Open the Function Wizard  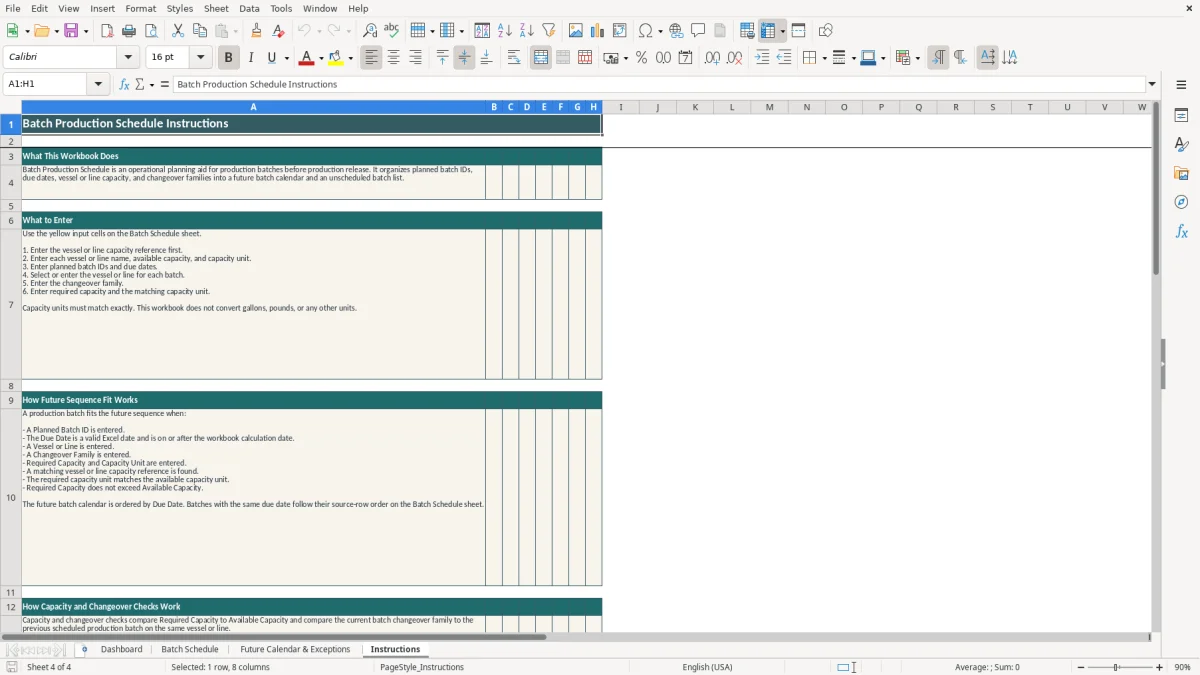(125, 84)
